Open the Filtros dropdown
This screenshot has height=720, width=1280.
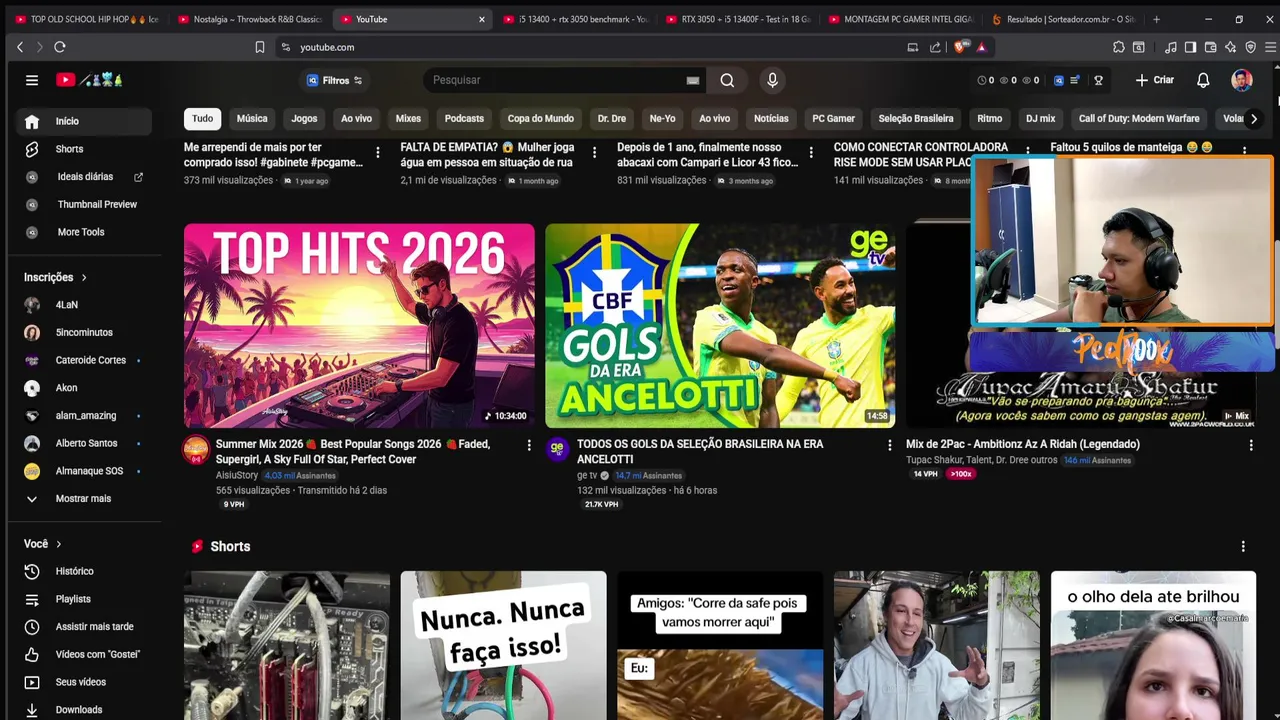(x=335, y=80)
